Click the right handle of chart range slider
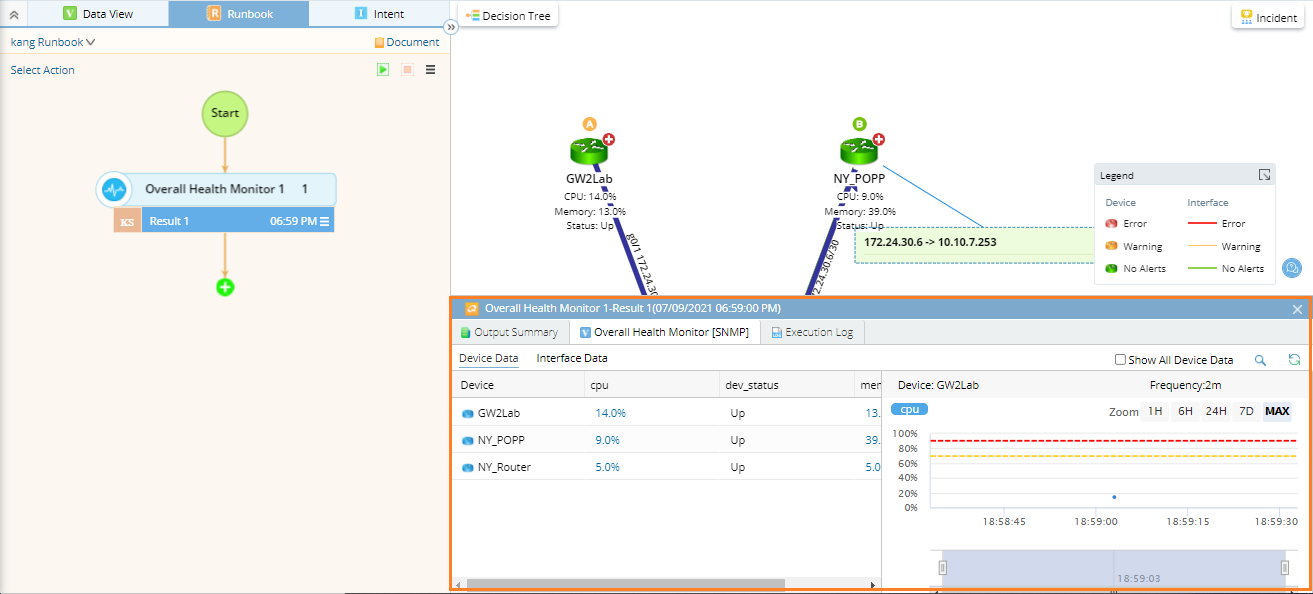 point(1285,568)
